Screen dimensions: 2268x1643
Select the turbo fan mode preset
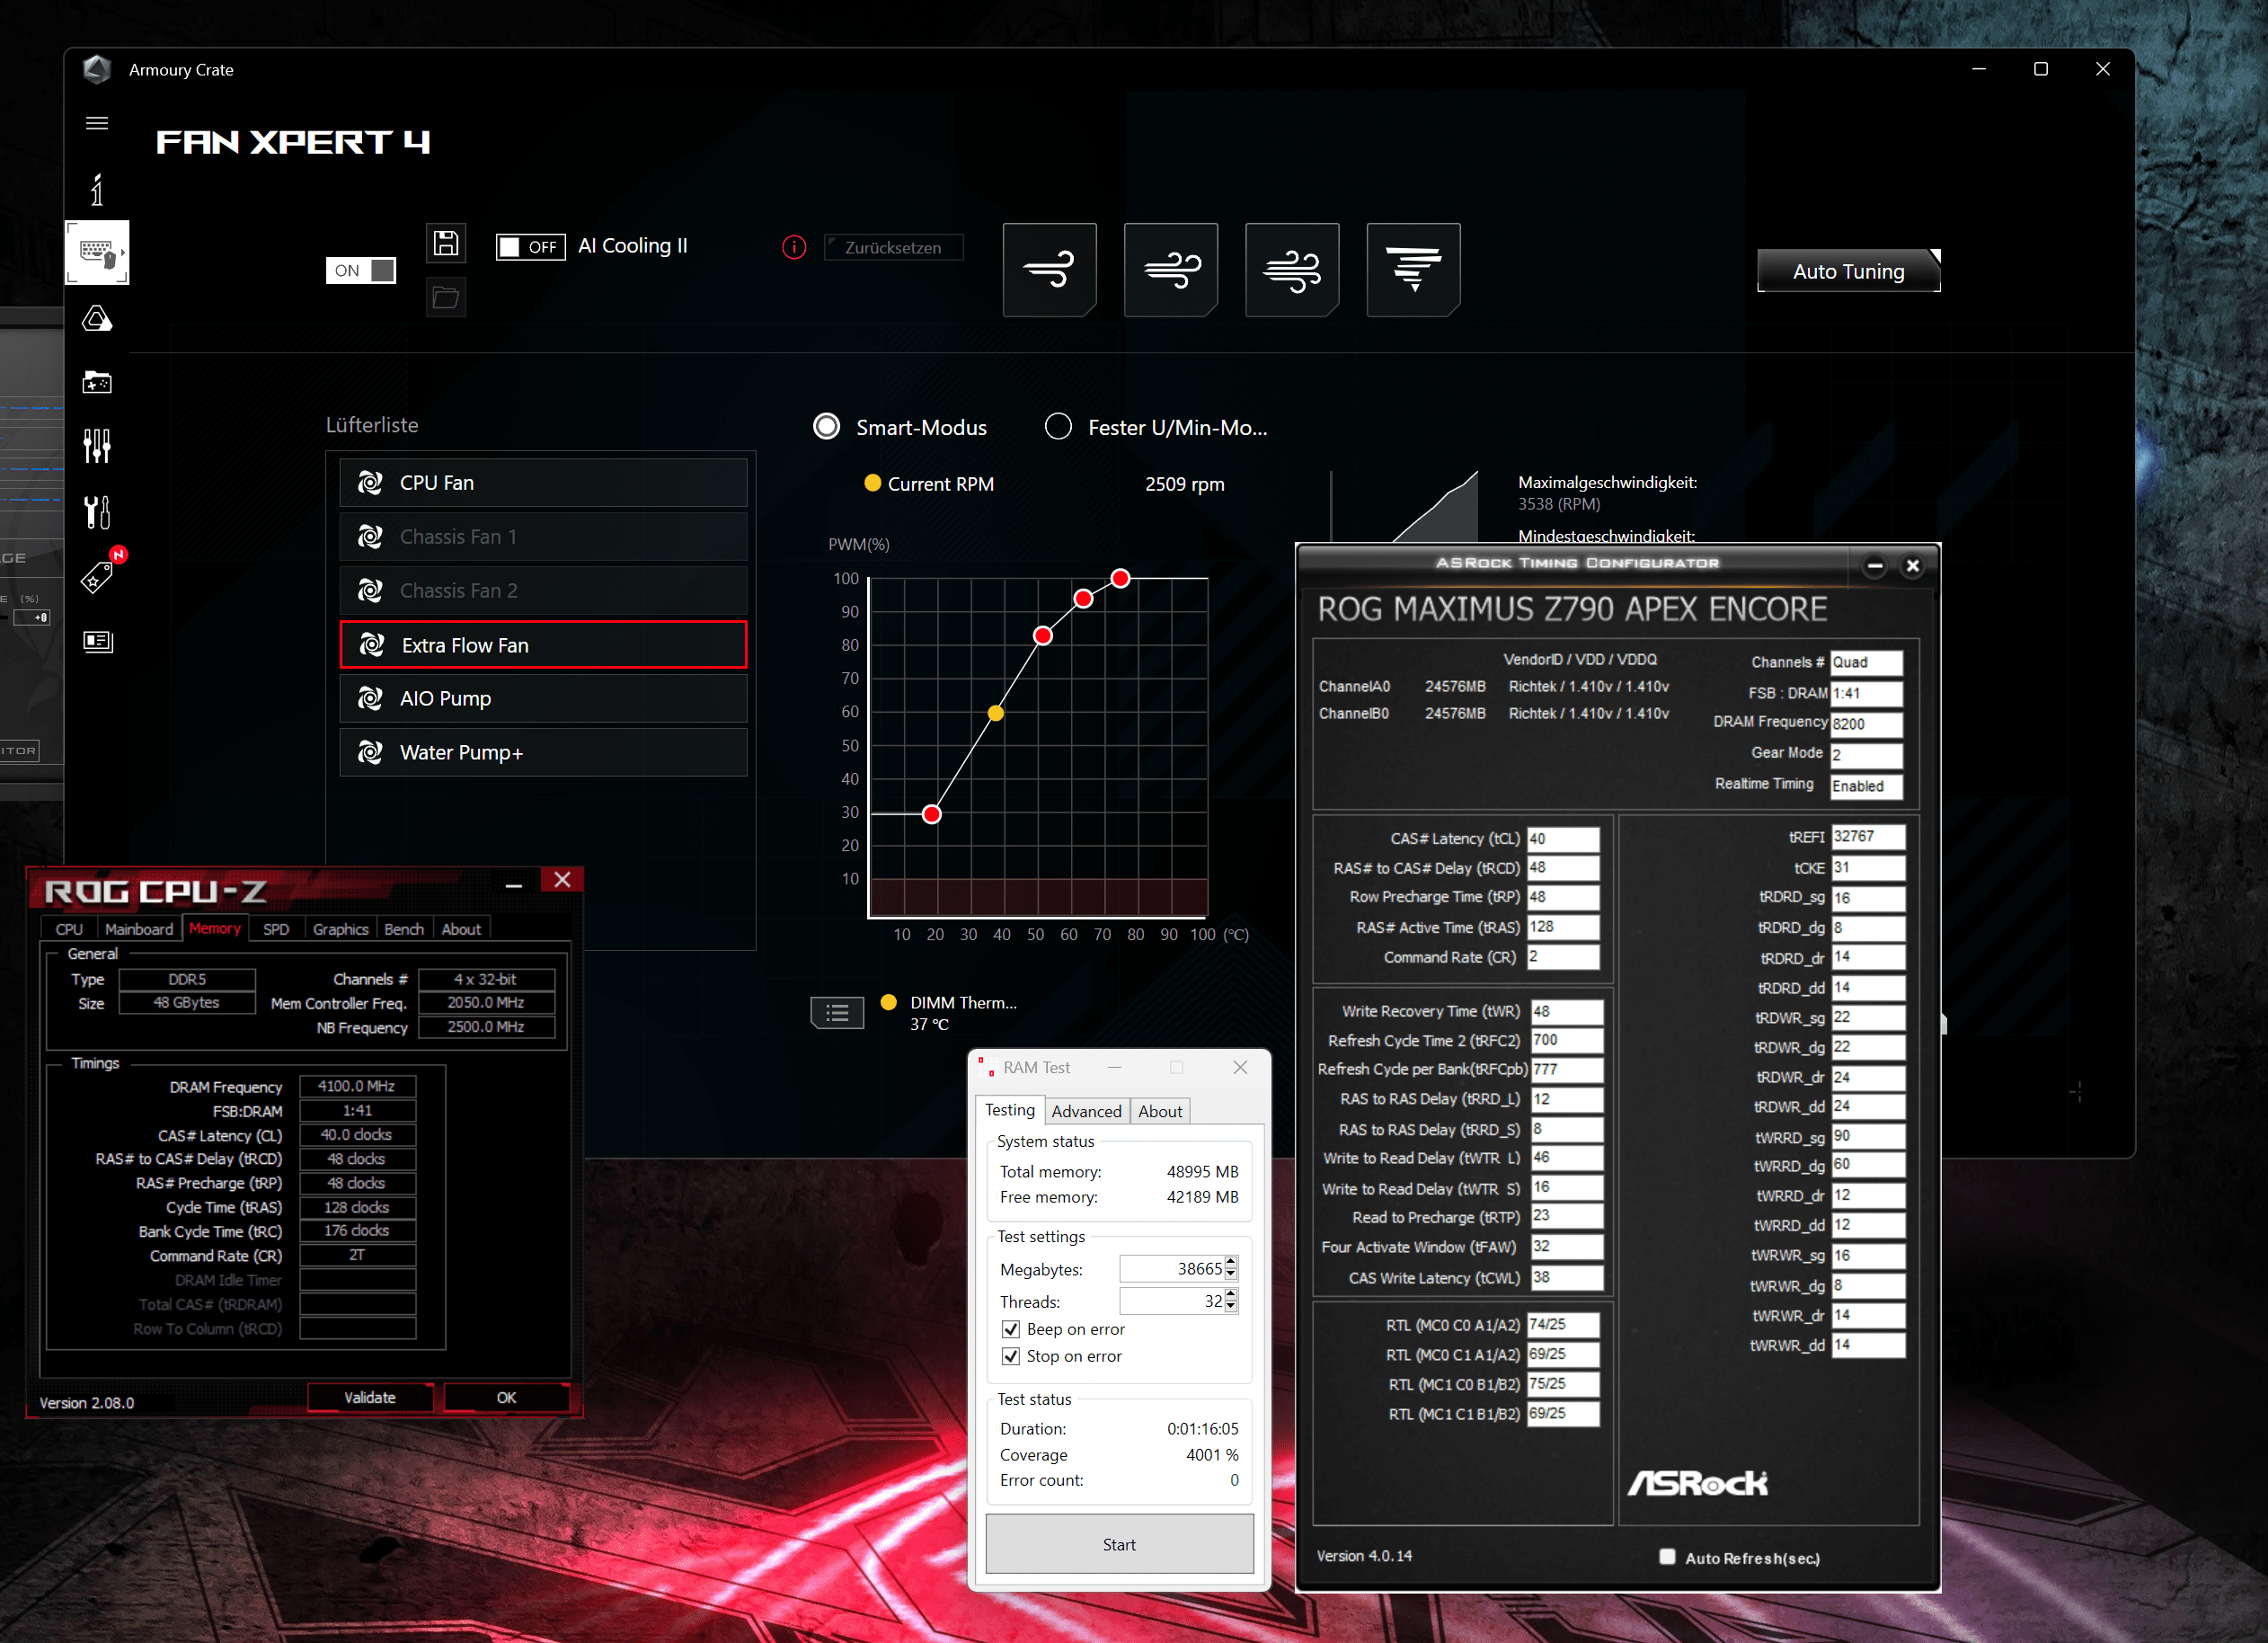click(x=1292, y=269)
